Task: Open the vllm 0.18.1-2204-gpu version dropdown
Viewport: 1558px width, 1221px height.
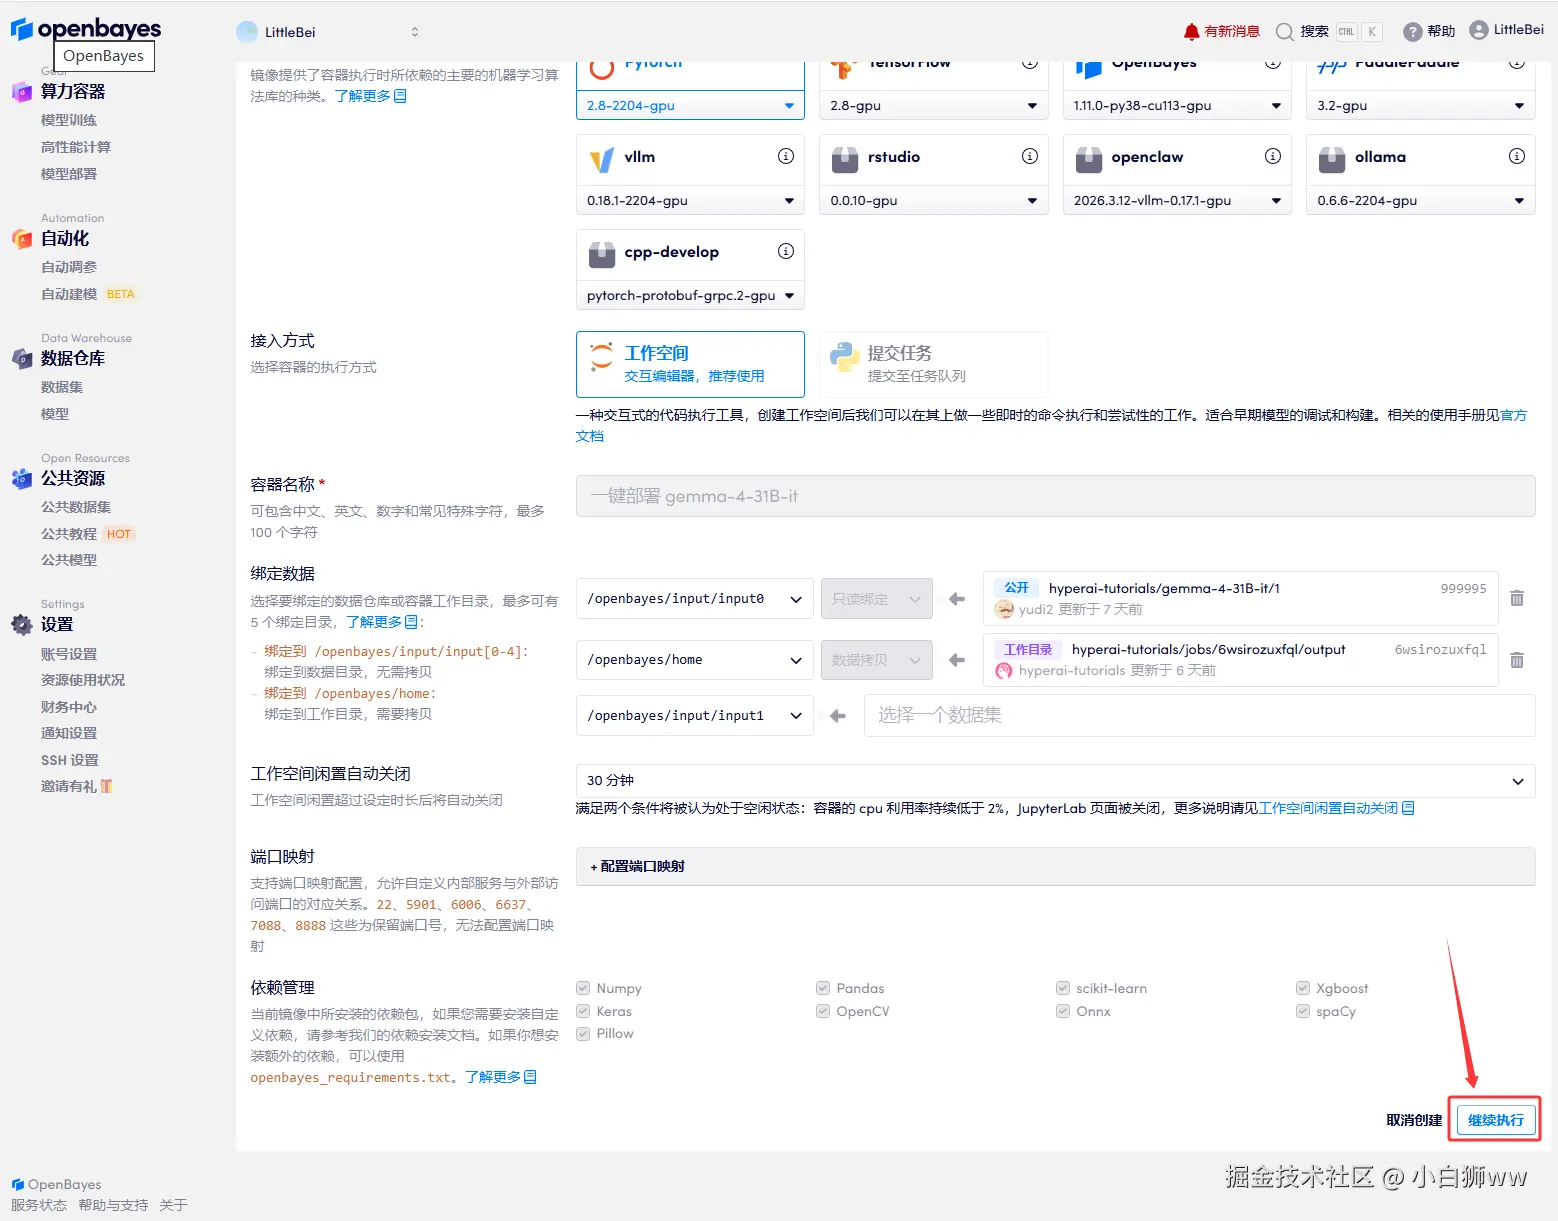Action: pyautogui.click(x=690, y=200)
